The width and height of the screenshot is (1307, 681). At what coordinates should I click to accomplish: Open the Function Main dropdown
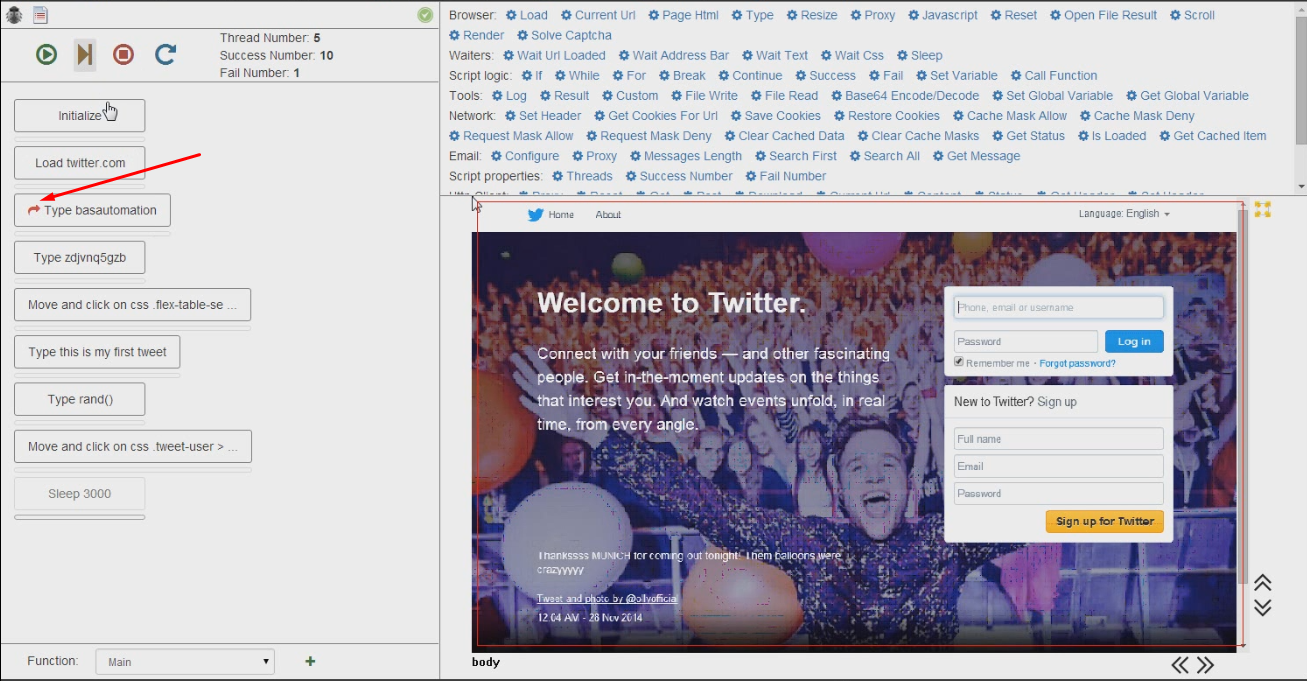point(185,662)
